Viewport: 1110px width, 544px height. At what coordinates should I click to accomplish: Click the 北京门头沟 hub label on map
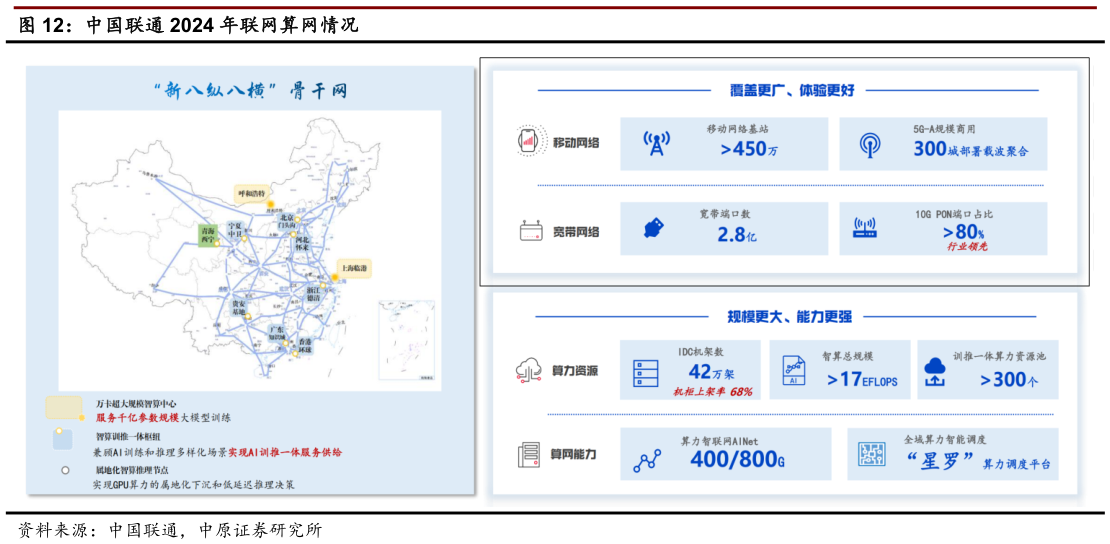[x=287, y=220]
